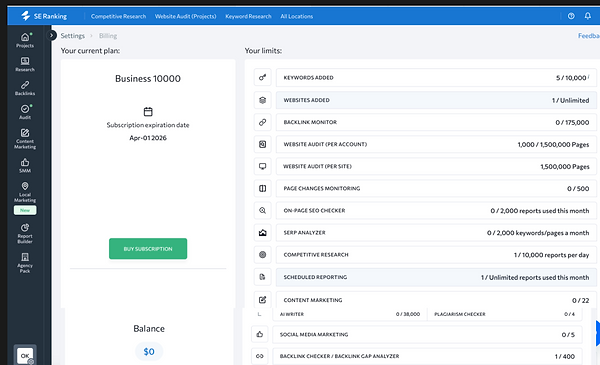
Task: Click the Backlink Checker chain icon
Action: [260, 356]
